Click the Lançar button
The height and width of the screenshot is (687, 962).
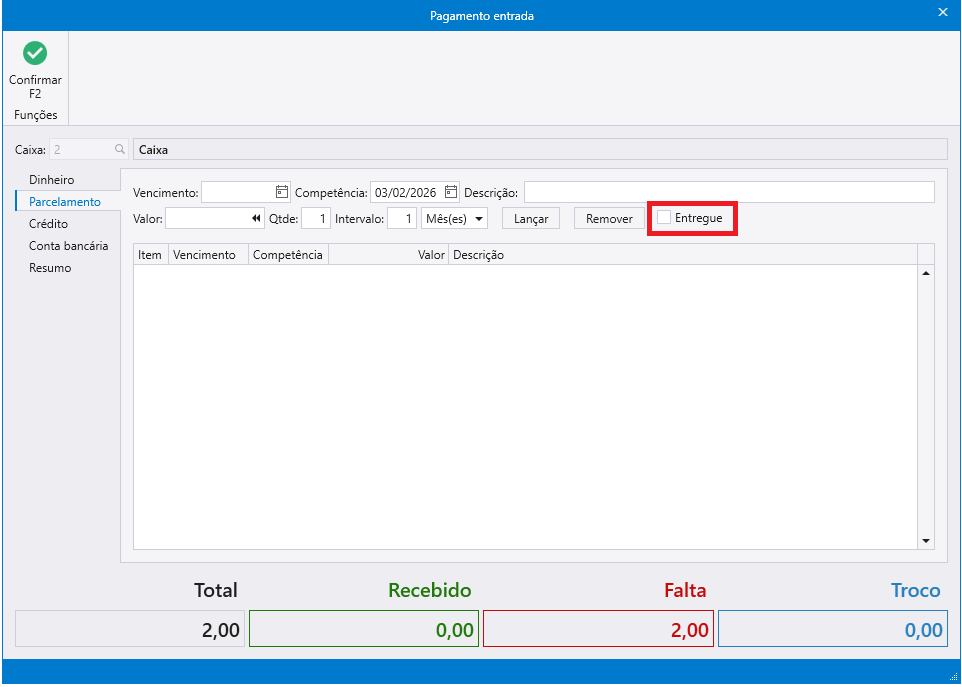pos(531,218)
